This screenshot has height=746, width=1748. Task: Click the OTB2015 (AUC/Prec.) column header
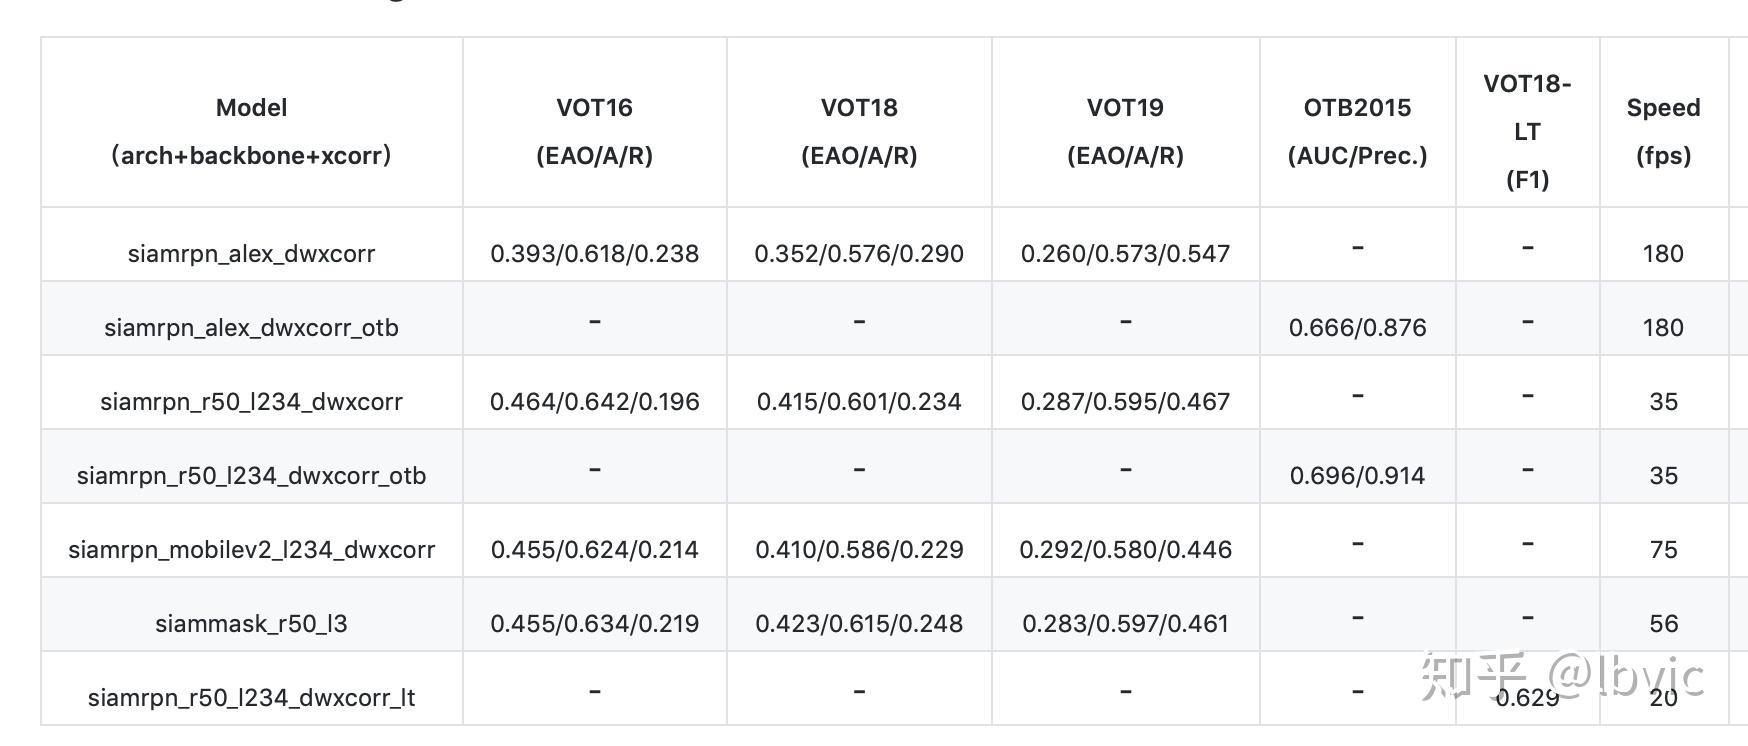(1357, 131)
